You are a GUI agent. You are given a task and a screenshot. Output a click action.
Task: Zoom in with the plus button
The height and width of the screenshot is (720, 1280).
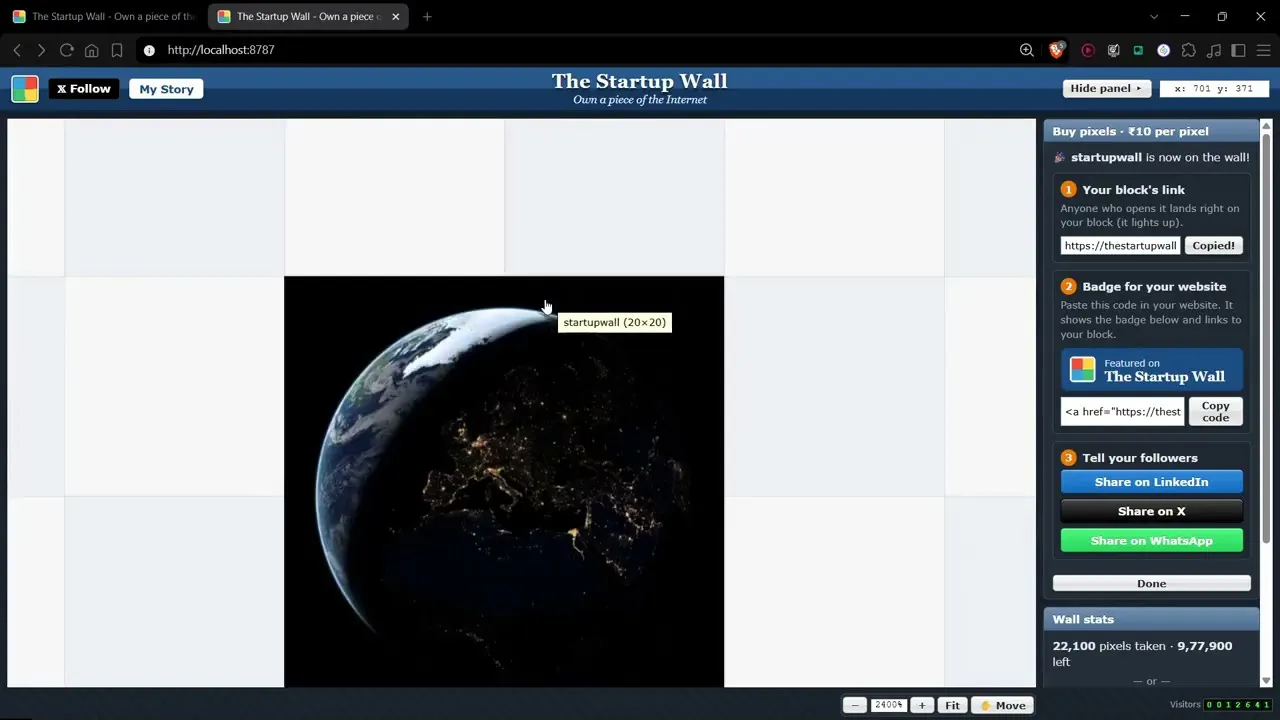click(x=922, y=705)
